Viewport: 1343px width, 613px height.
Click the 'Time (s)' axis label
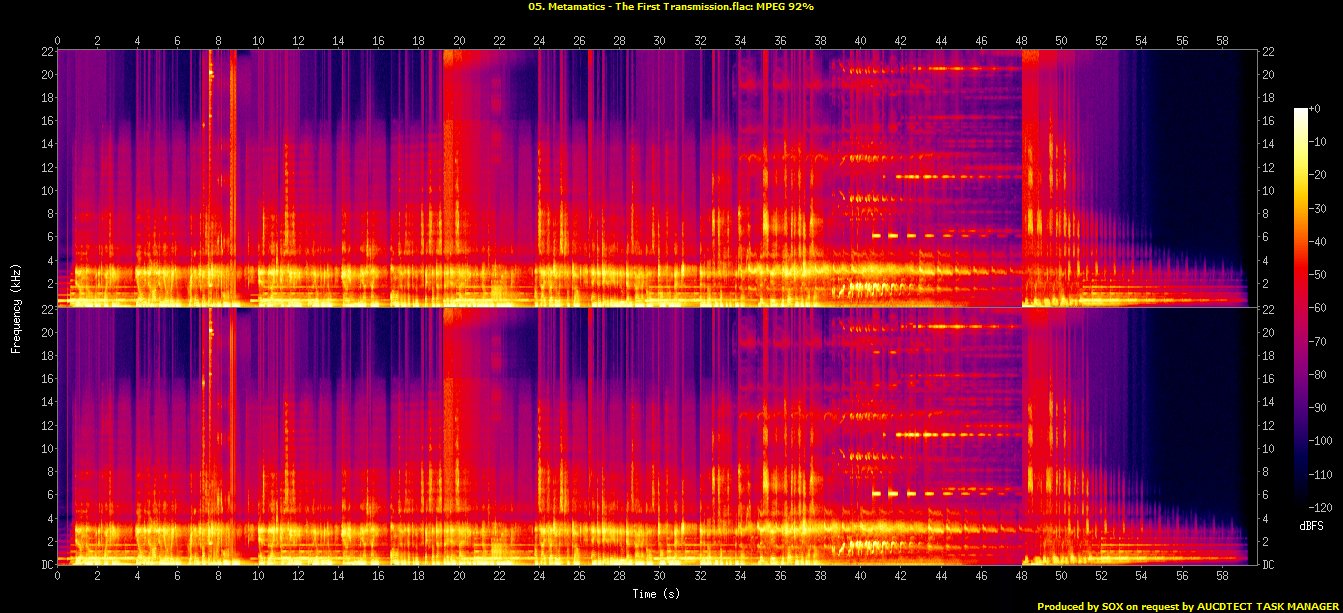(657, 594)
